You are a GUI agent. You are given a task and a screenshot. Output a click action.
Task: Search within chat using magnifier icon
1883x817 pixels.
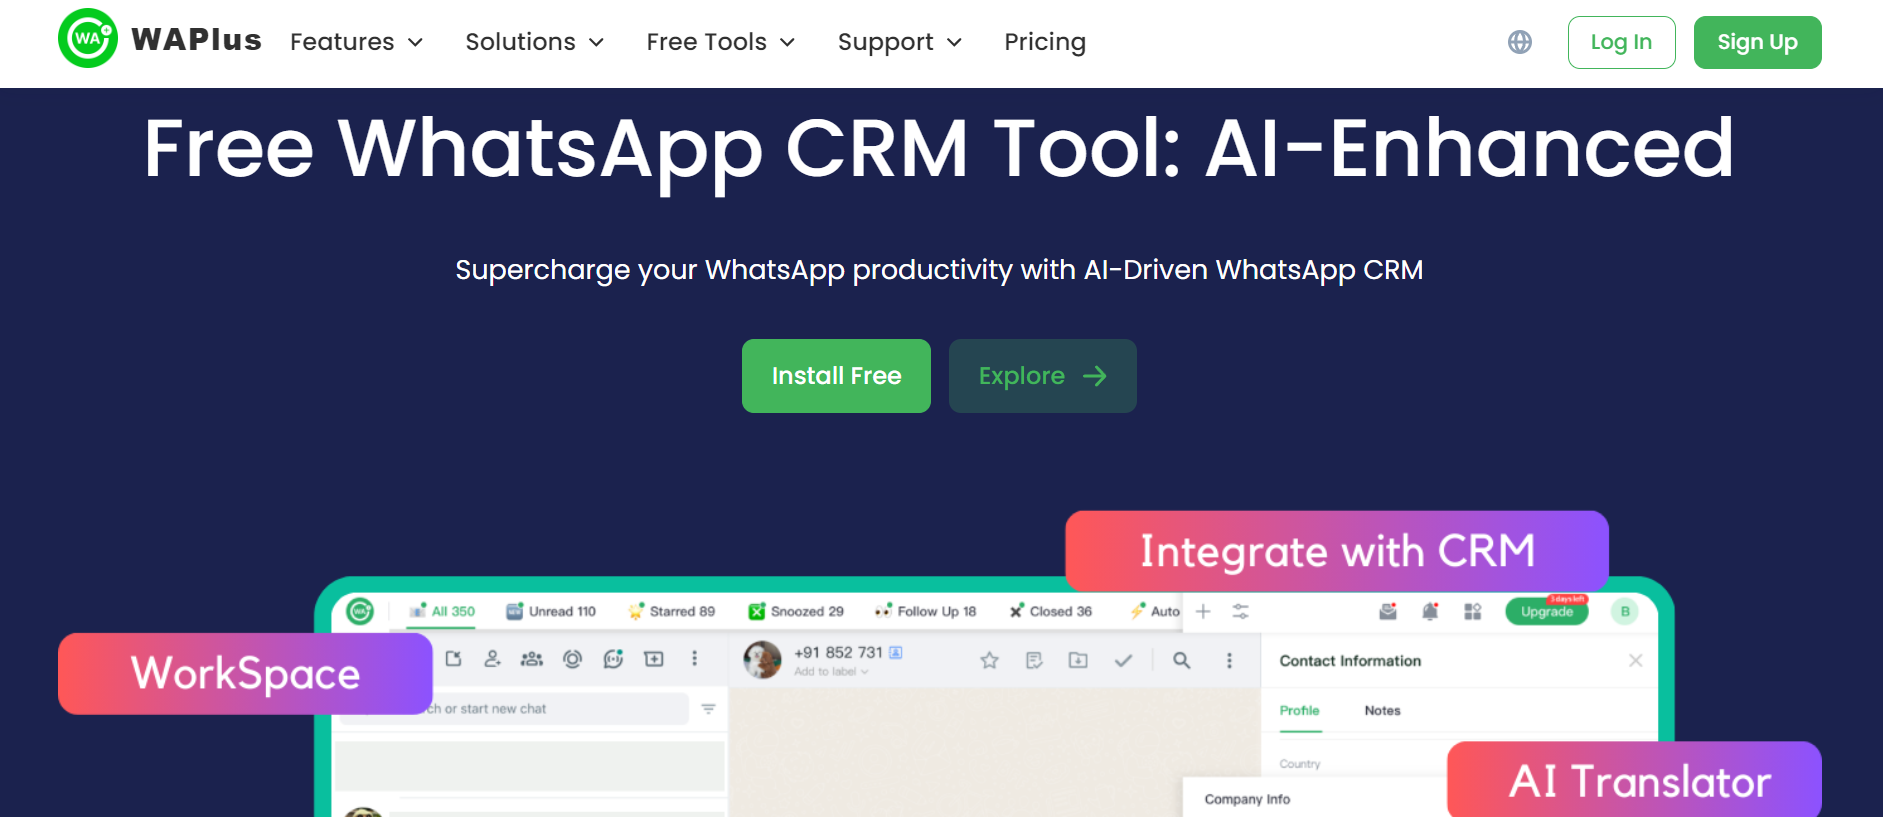tap(1181, 660)
